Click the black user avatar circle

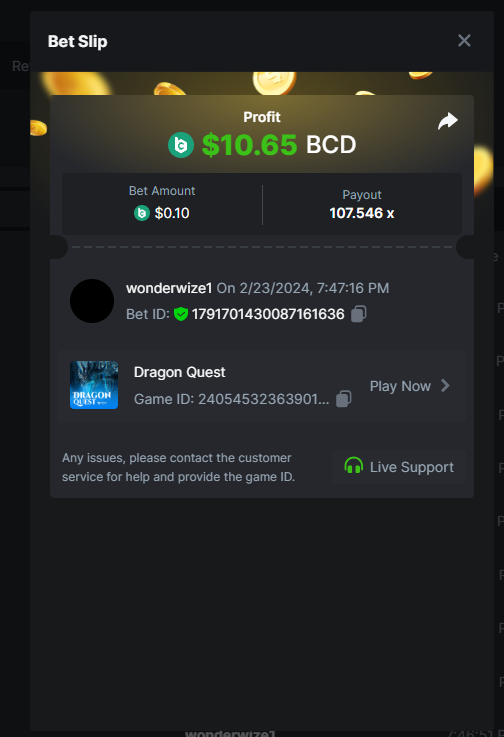[x=92, y=301]
